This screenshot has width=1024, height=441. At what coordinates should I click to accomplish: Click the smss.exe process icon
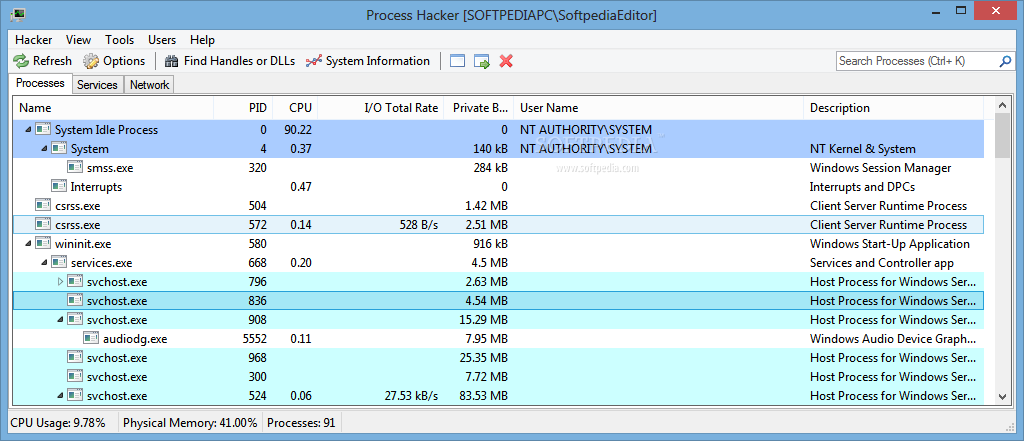click(76, 167)
